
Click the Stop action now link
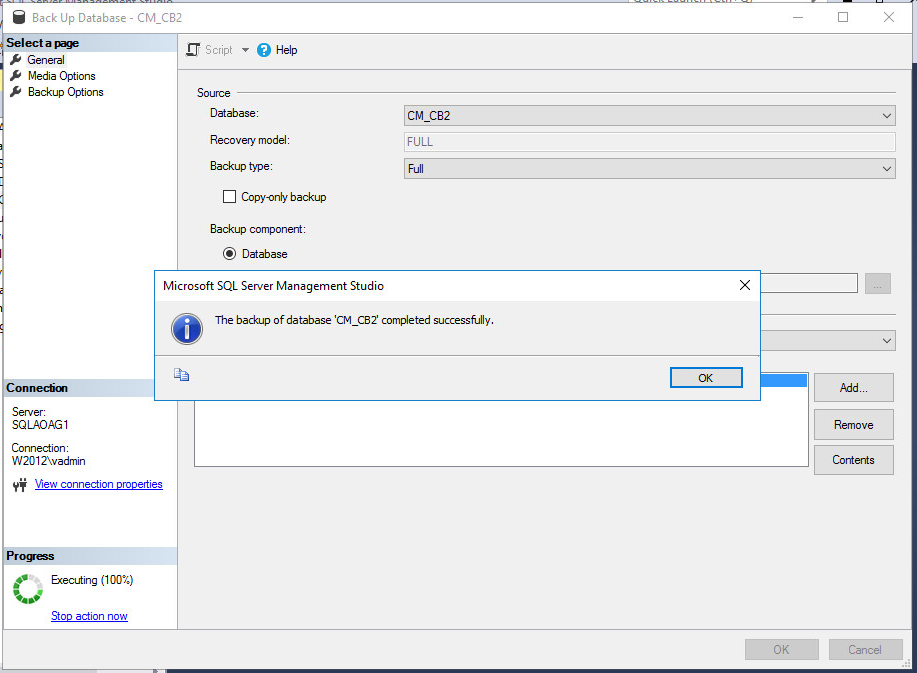point(89,615)
